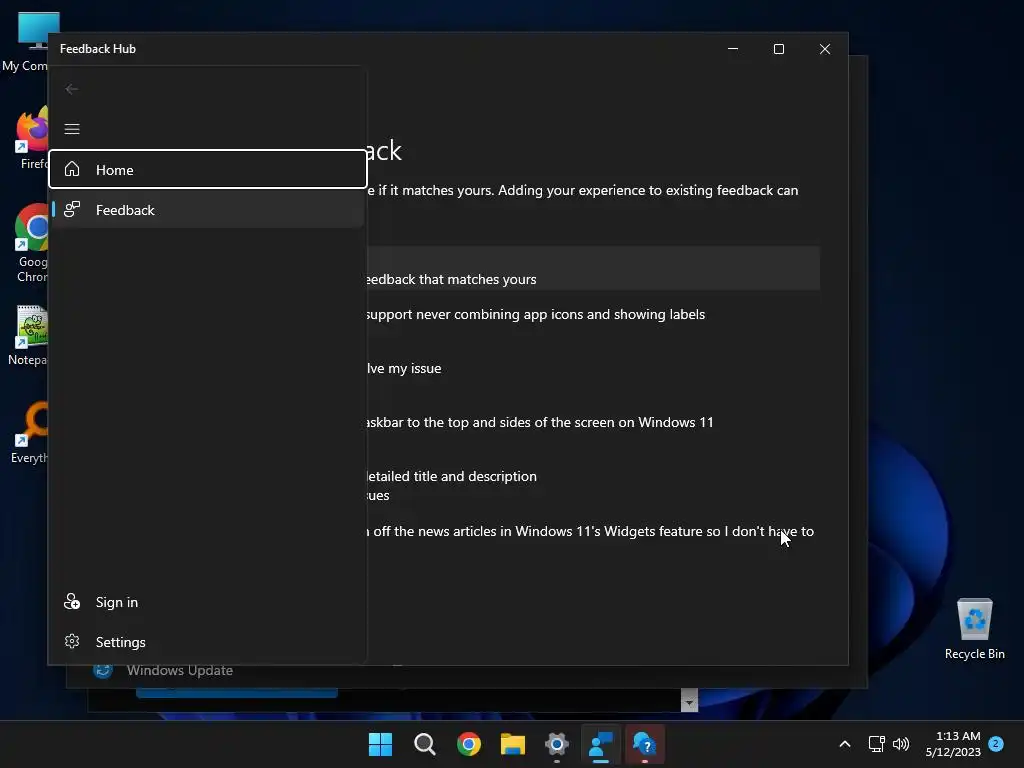Minimize the Feedback Hub window
Image resolution: width=1024 pixels, height=768 pixels.
[733, 49]
